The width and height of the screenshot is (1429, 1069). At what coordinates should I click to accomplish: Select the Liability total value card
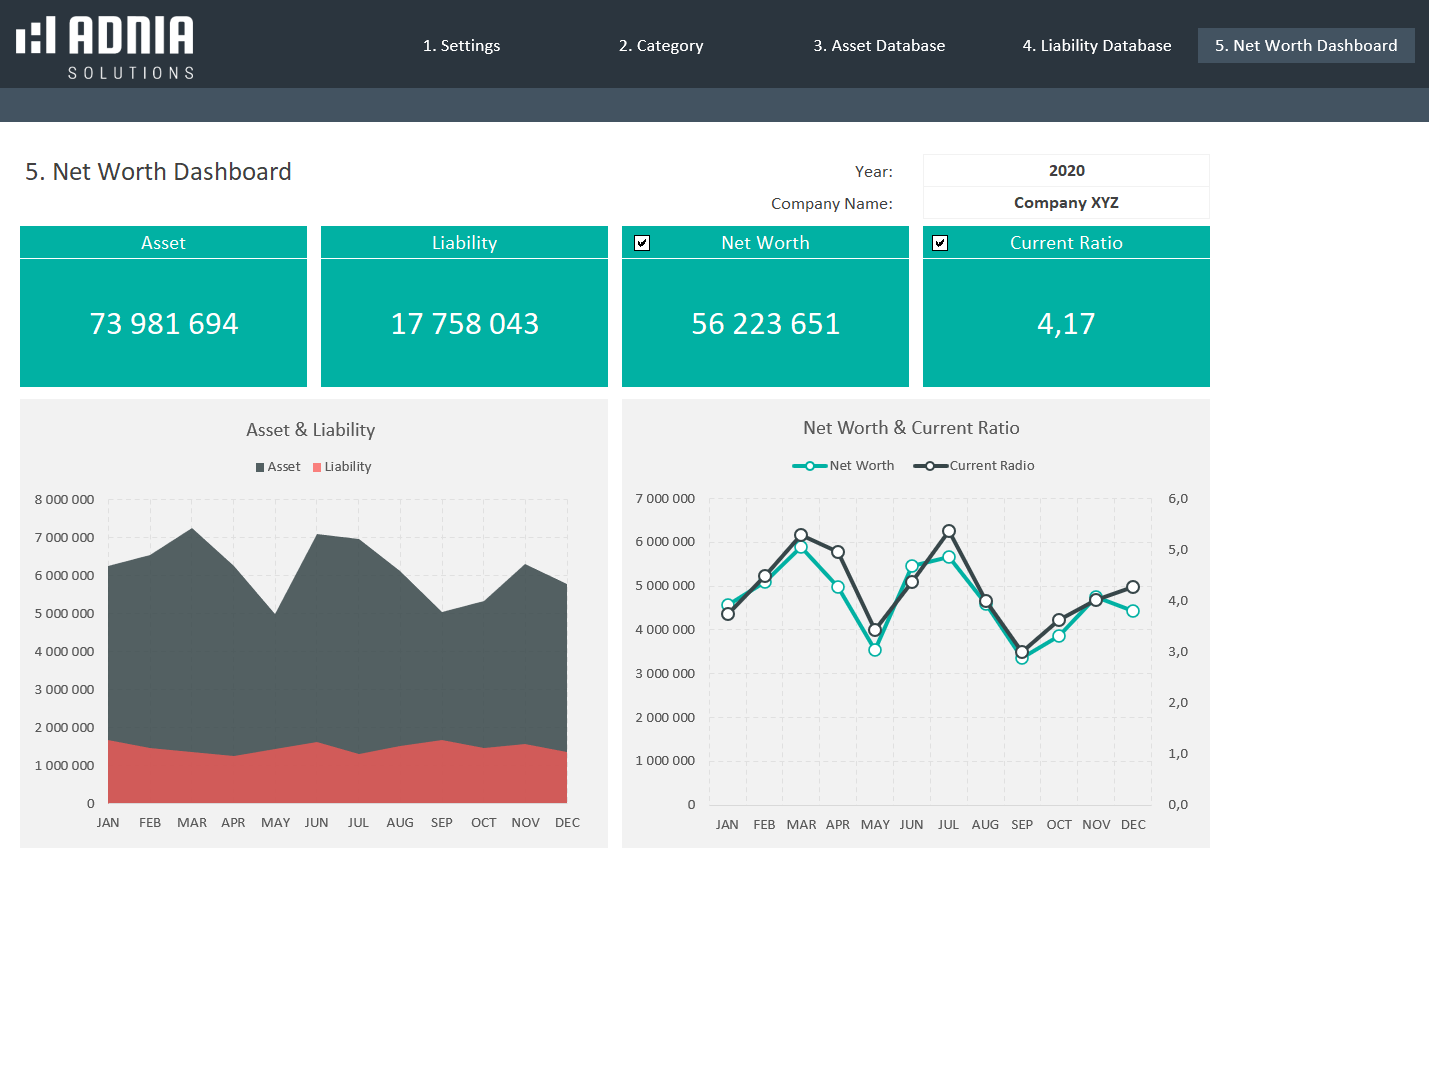pyautogui.click(x=464, y=323)
